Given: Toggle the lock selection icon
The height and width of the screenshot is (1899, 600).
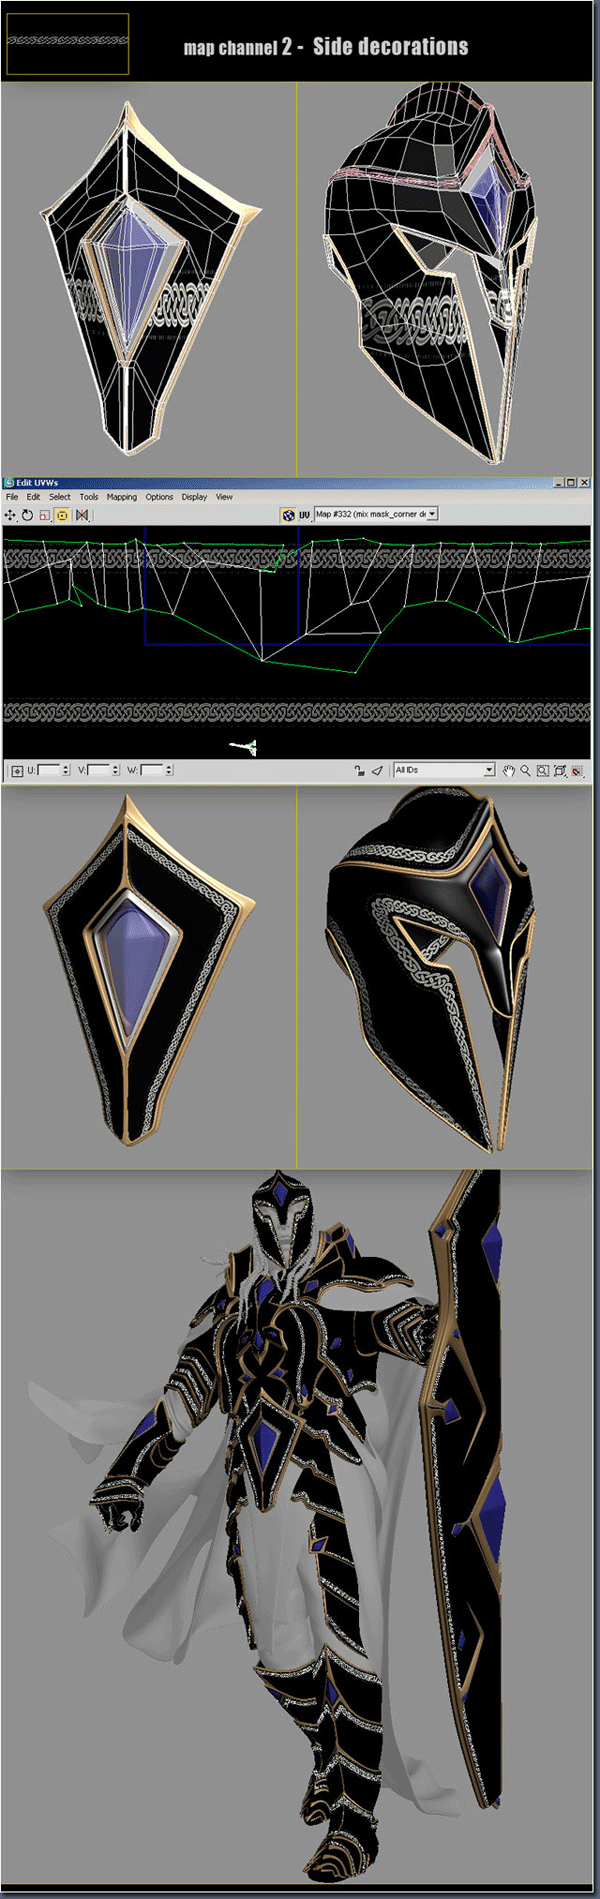Looking at the screenshot, I should pyautogui.click(x=359, y=770).
